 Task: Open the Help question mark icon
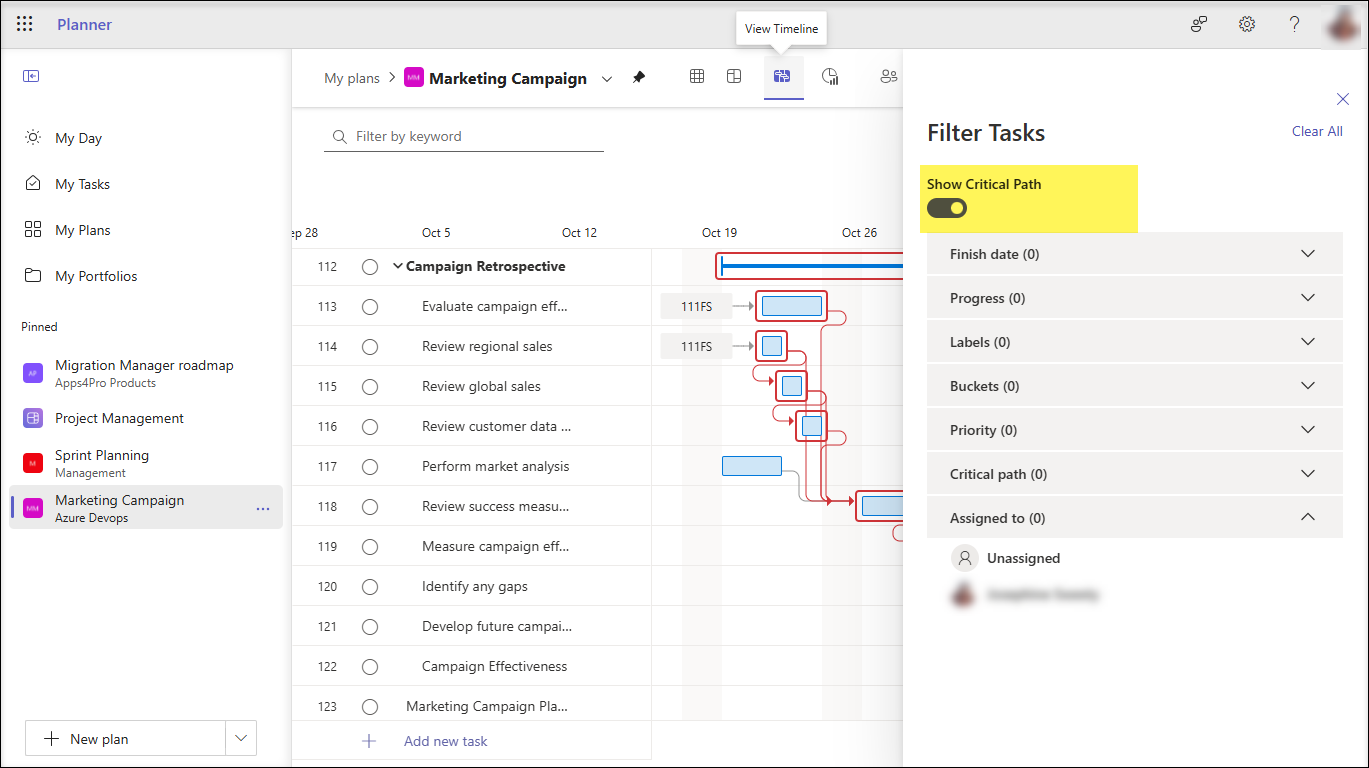1293,23
